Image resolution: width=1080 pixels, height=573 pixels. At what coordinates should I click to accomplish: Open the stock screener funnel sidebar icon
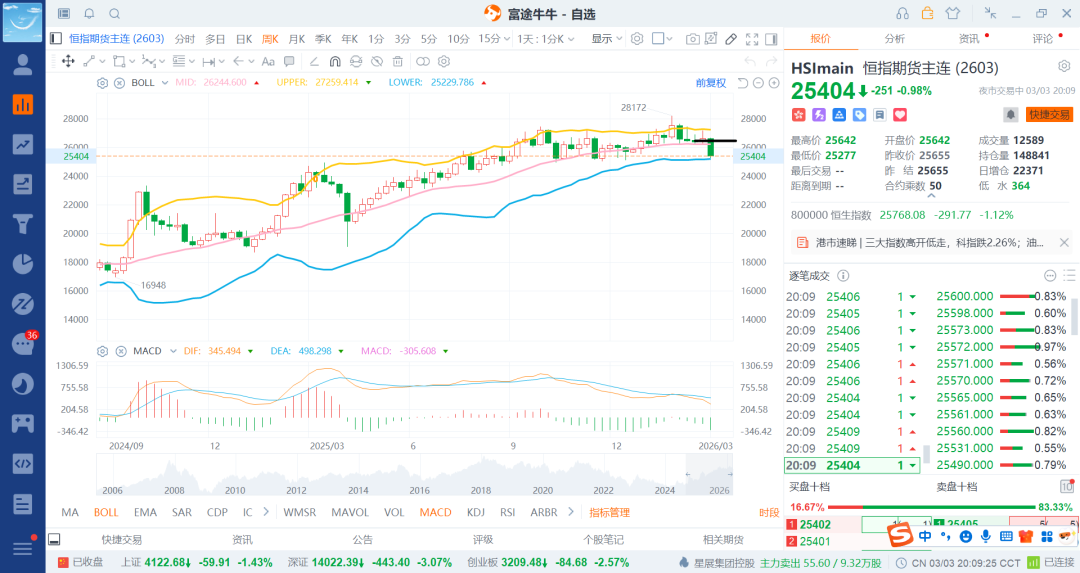point(23,224)
